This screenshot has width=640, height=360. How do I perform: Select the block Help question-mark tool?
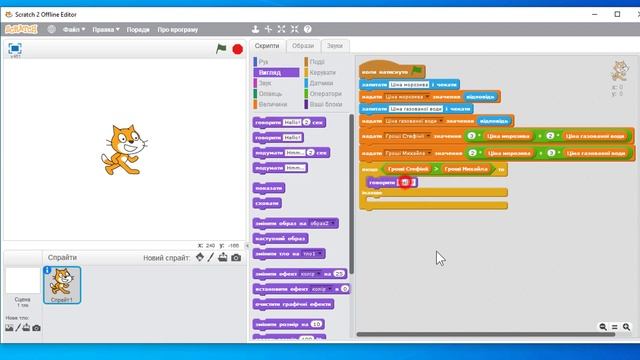(308, 29)
